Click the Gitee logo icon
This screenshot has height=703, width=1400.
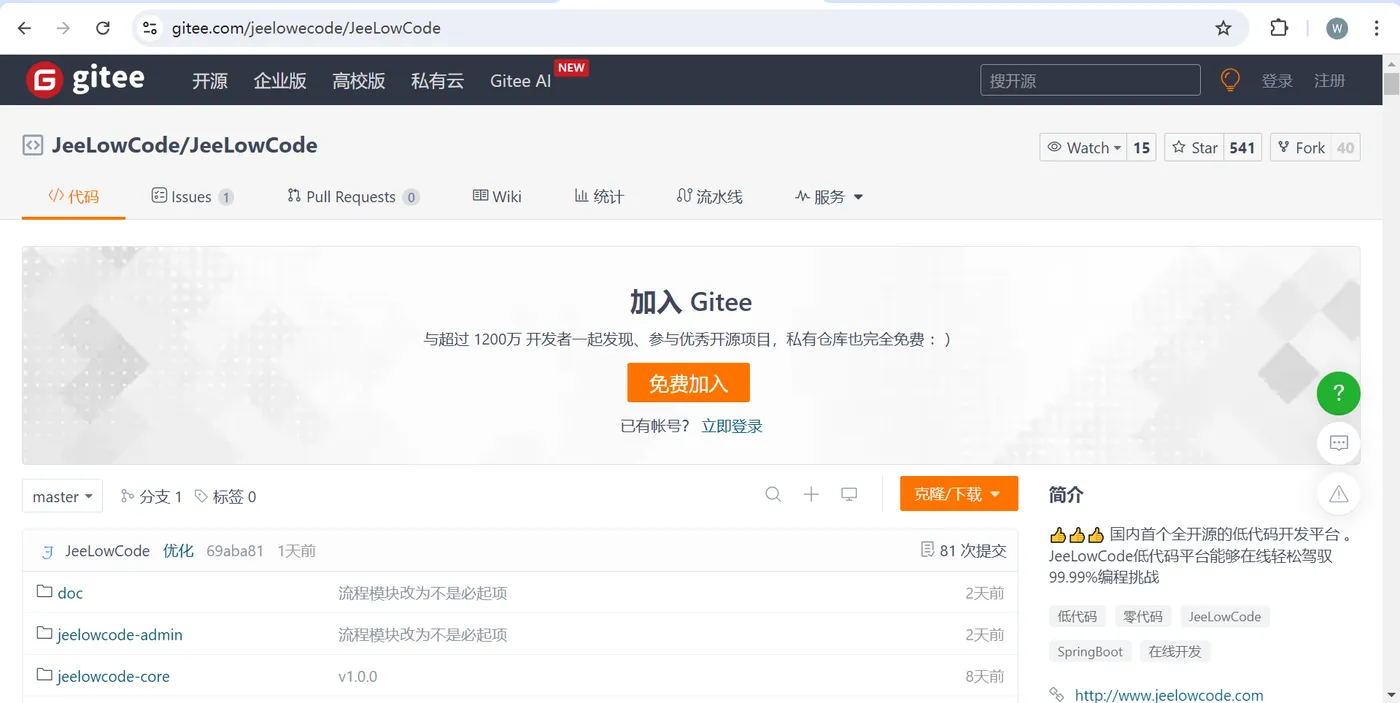click(44, 80)
